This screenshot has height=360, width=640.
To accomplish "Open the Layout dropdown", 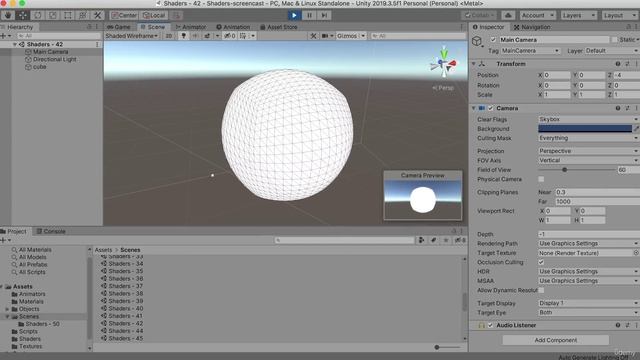I will click(x=620, y=16).
